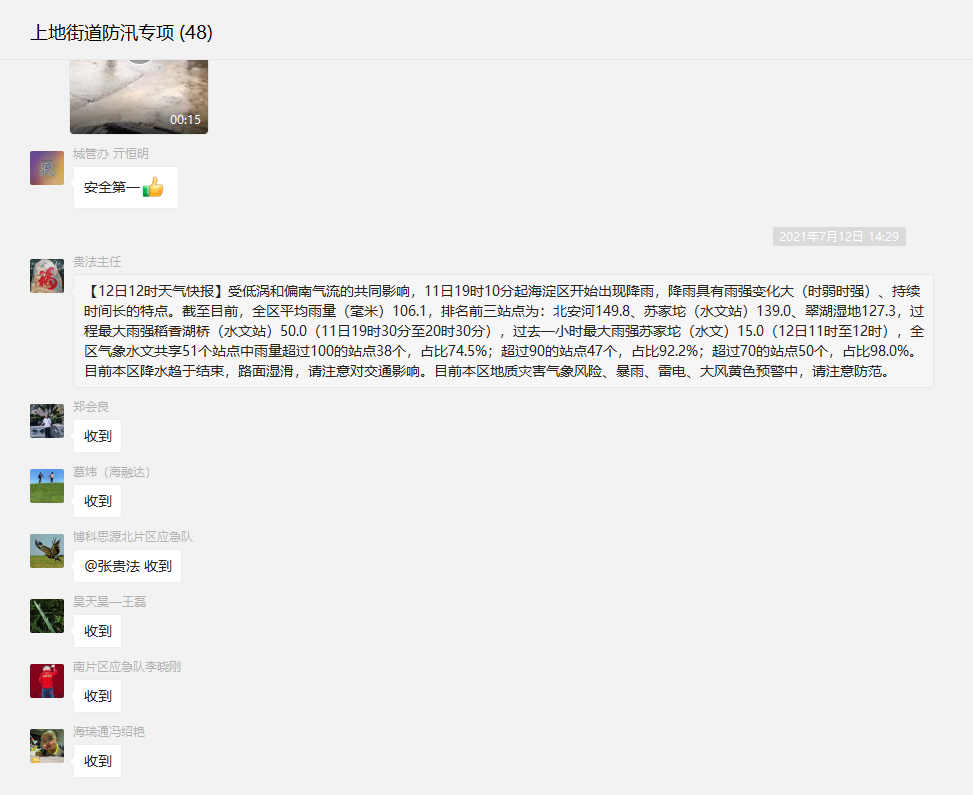Click the eagle avatar of 博科思源北片区应急队
Viewport: 973px width, 795px height.
(x=47, y=551)
